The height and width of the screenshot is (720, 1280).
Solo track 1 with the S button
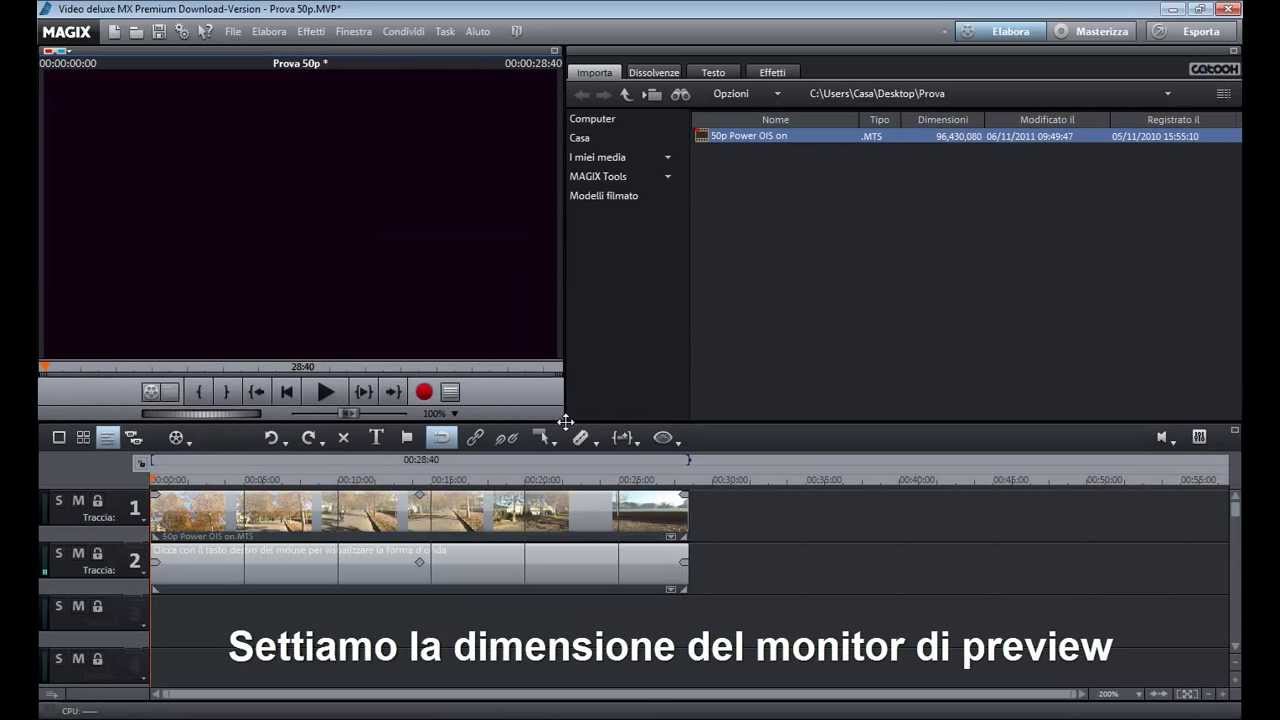59,501
